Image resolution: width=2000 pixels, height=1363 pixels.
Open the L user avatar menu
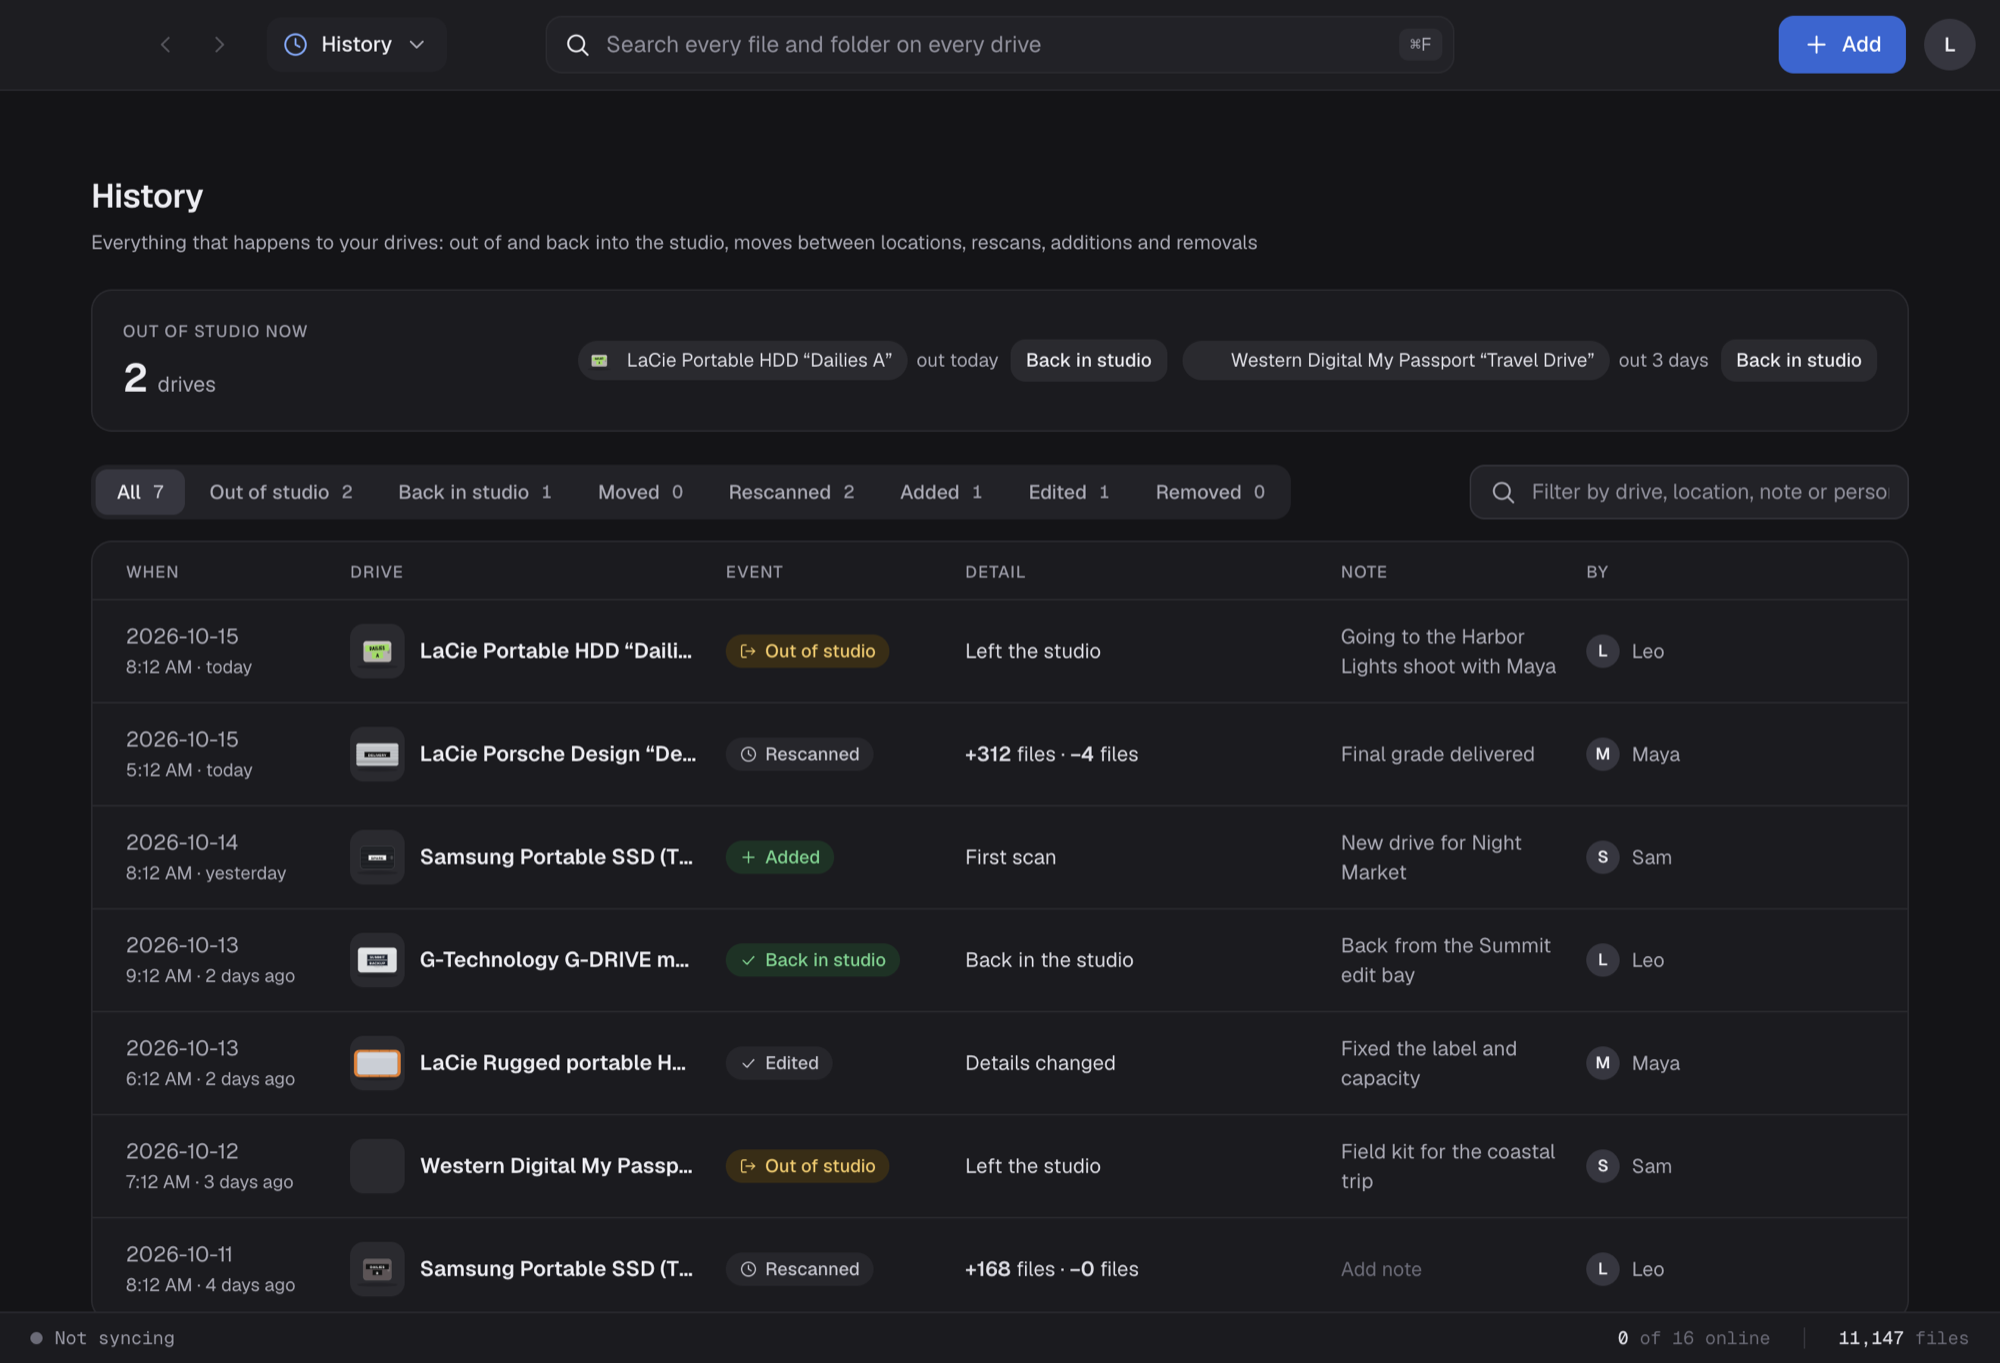pyautogui.click(x=1949, y=44)
